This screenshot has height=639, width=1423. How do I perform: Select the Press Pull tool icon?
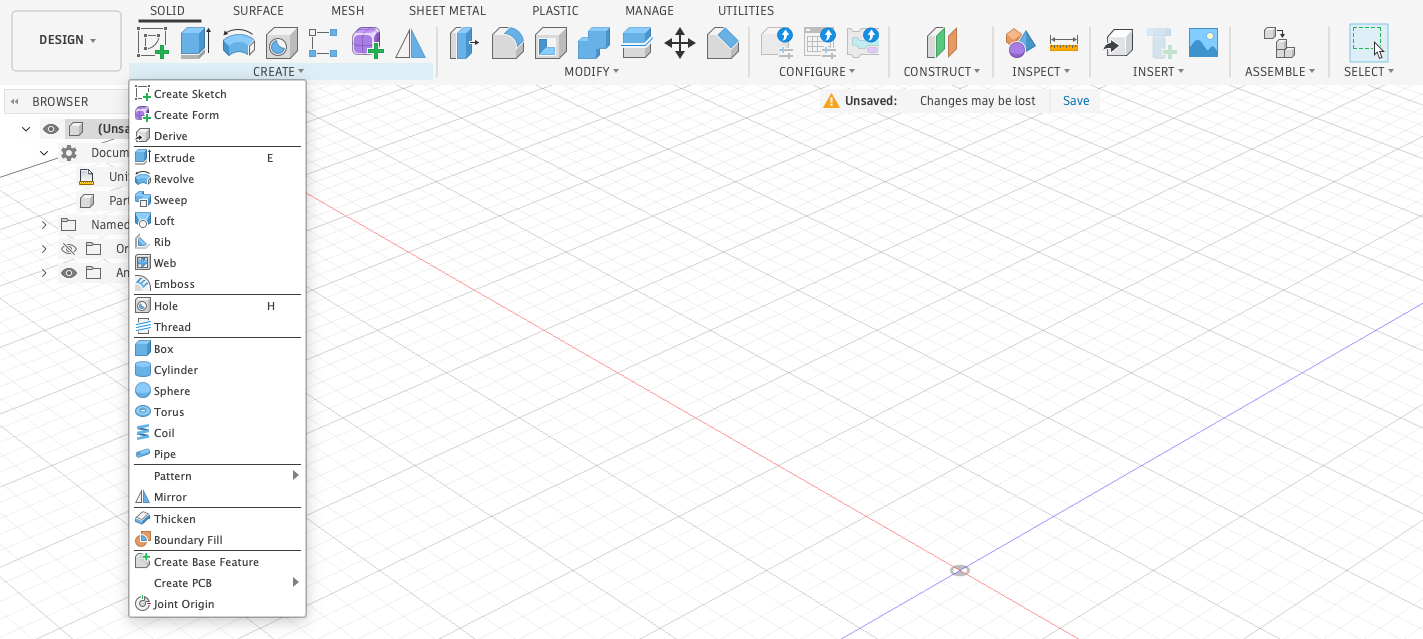tap(464, 42)
